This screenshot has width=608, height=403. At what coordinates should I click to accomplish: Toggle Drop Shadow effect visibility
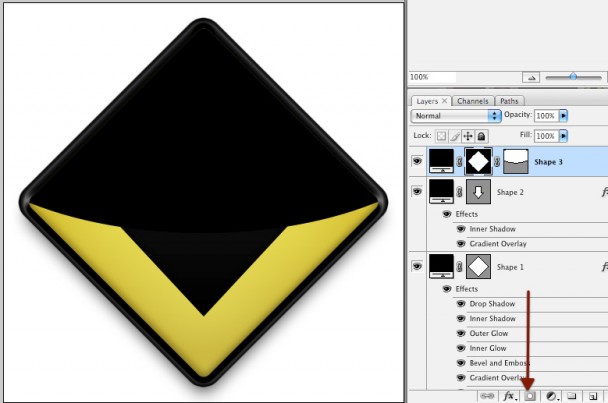tap(461, 304)
